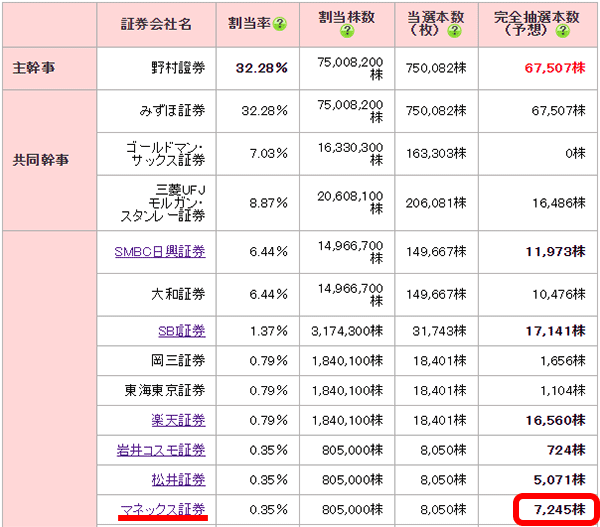The height and width of the screenshot is (527, 600).
Task: Select 32.28% in the みずほ証券 row
Action: 264,111
